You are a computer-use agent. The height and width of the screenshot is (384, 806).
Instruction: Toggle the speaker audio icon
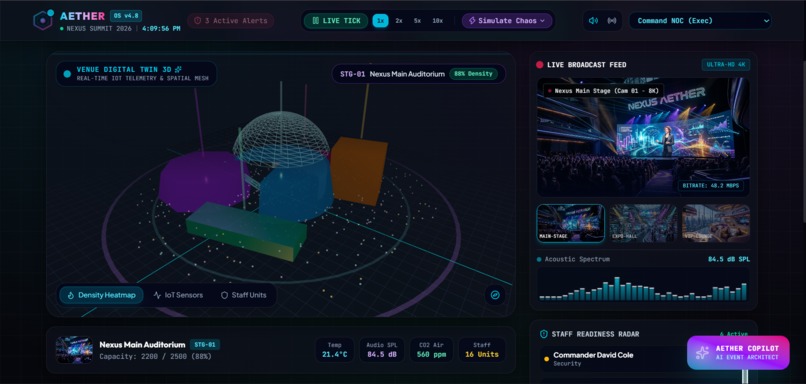coord(593,21)
